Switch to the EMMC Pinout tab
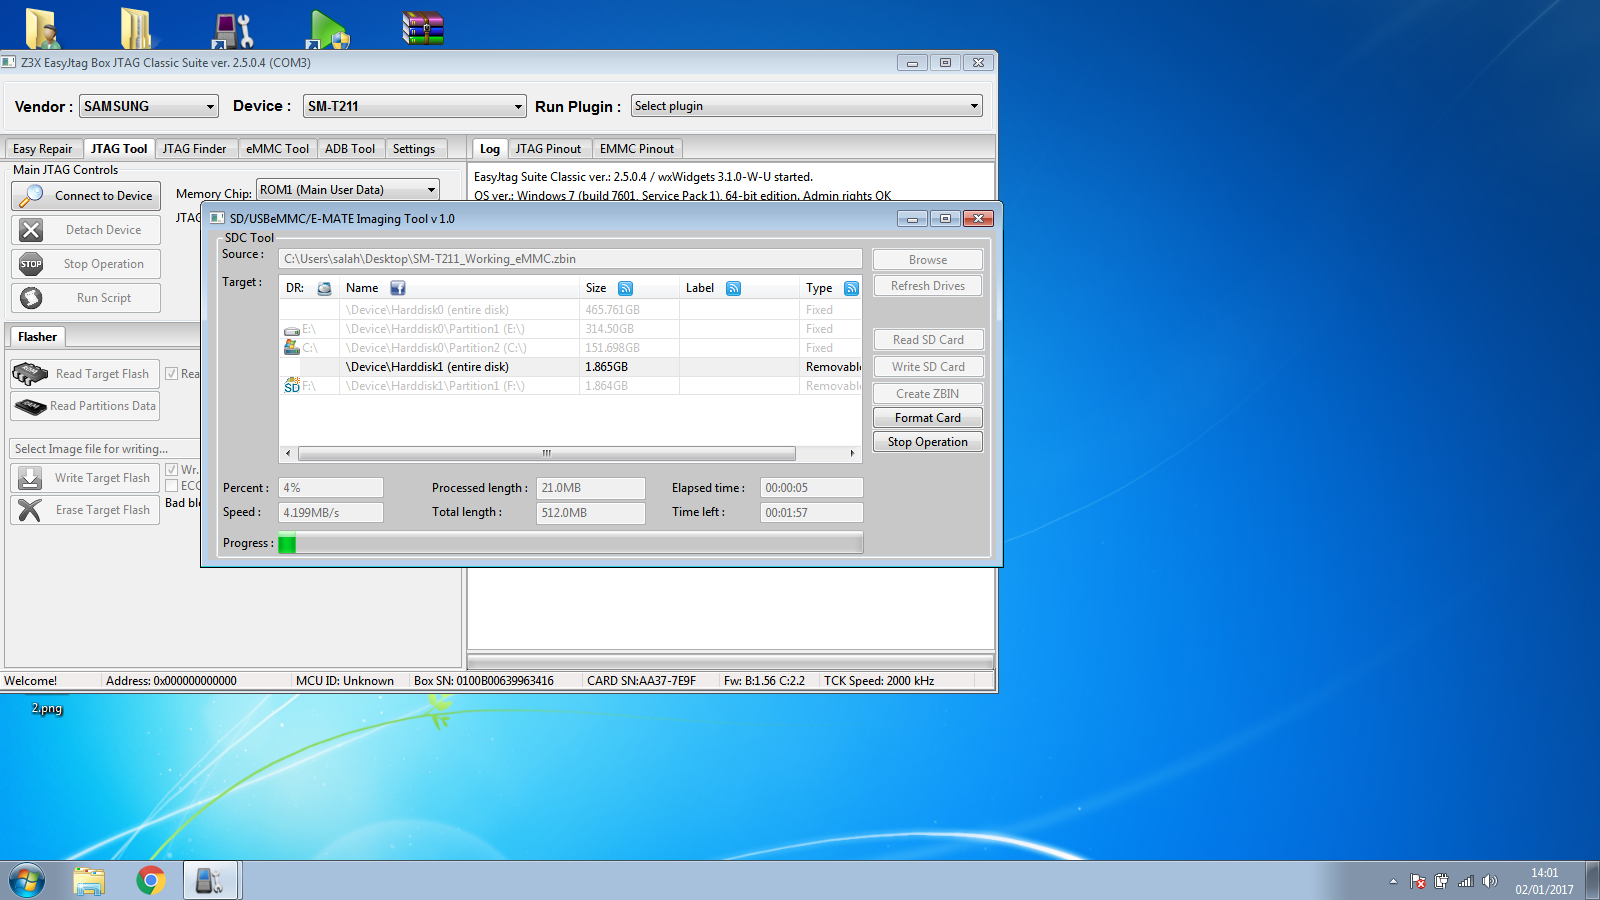 tap(637, 149)
